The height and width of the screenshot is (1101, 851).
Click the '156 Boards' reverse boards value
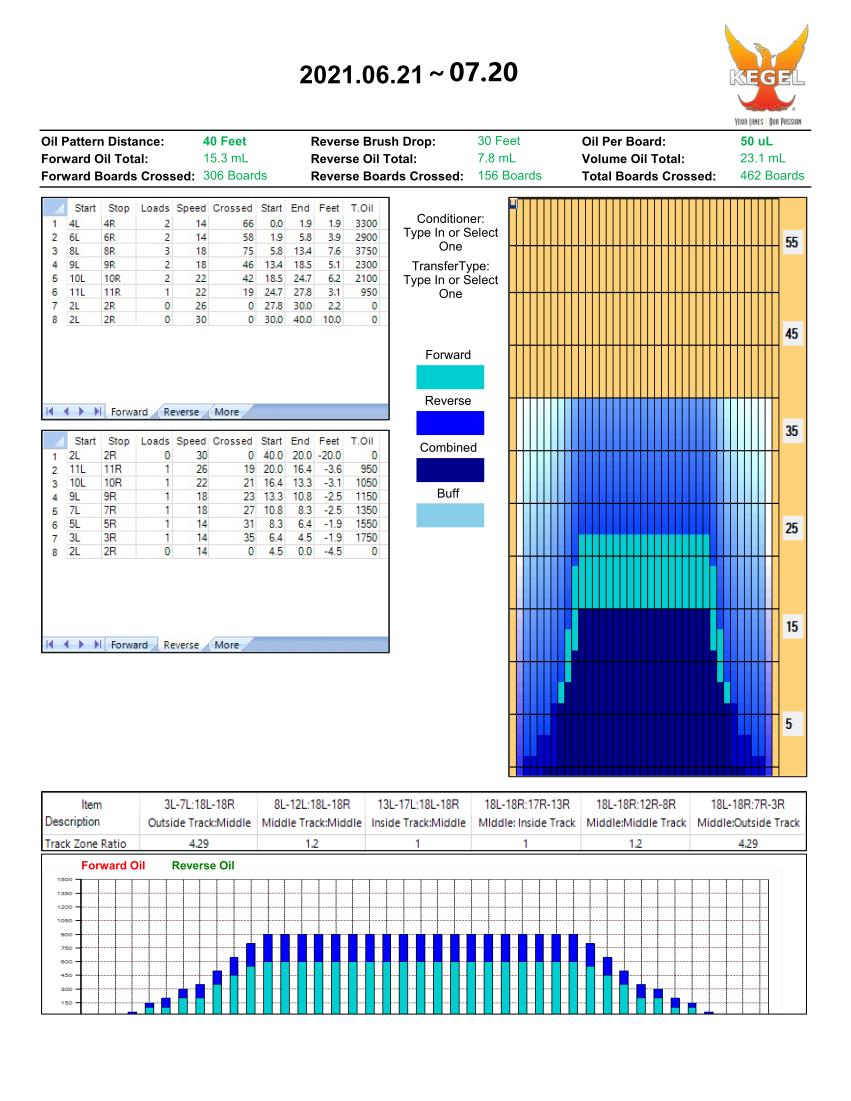pos(510,176)
